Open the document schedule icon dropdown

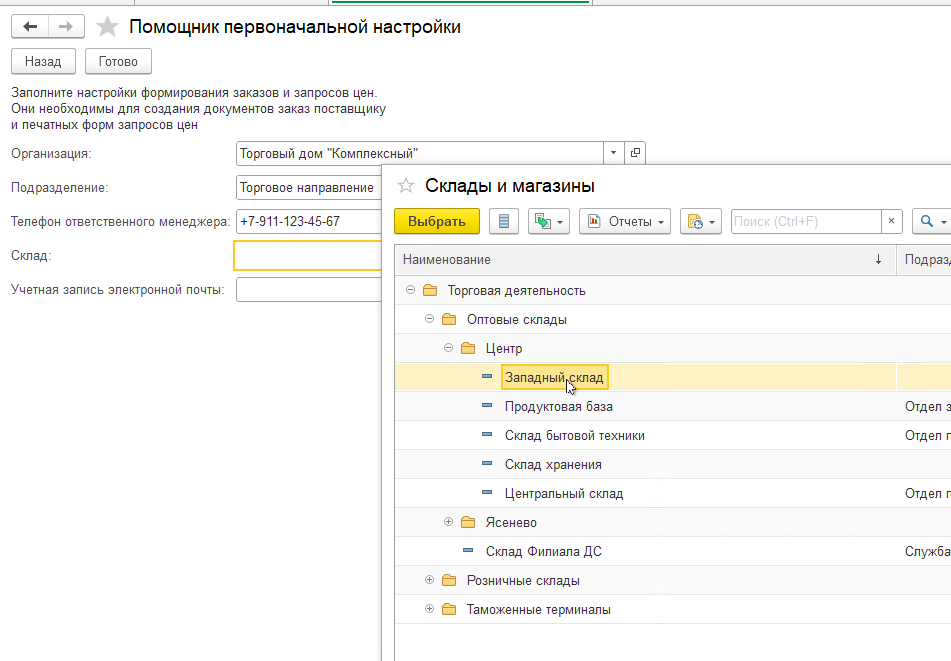pyautogui.click(x=700, y=221)
